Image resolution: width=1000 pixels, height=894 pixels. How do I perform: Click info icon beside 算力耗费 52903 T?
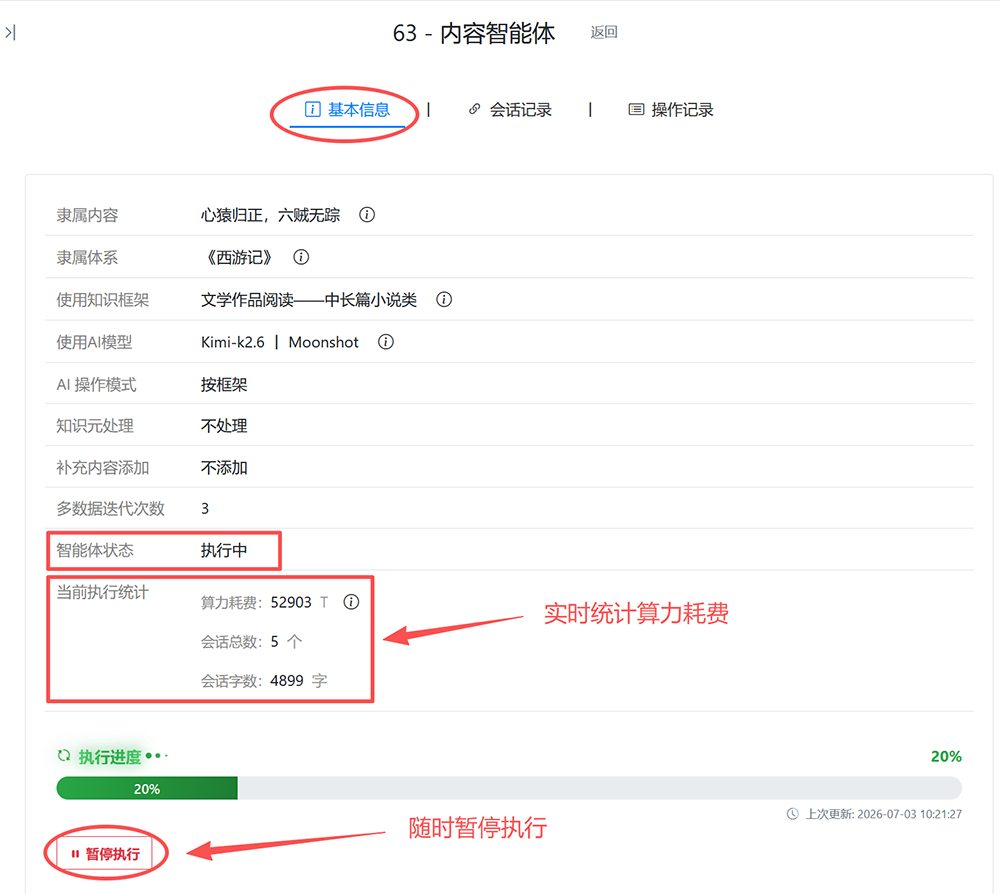click(351, 602)
